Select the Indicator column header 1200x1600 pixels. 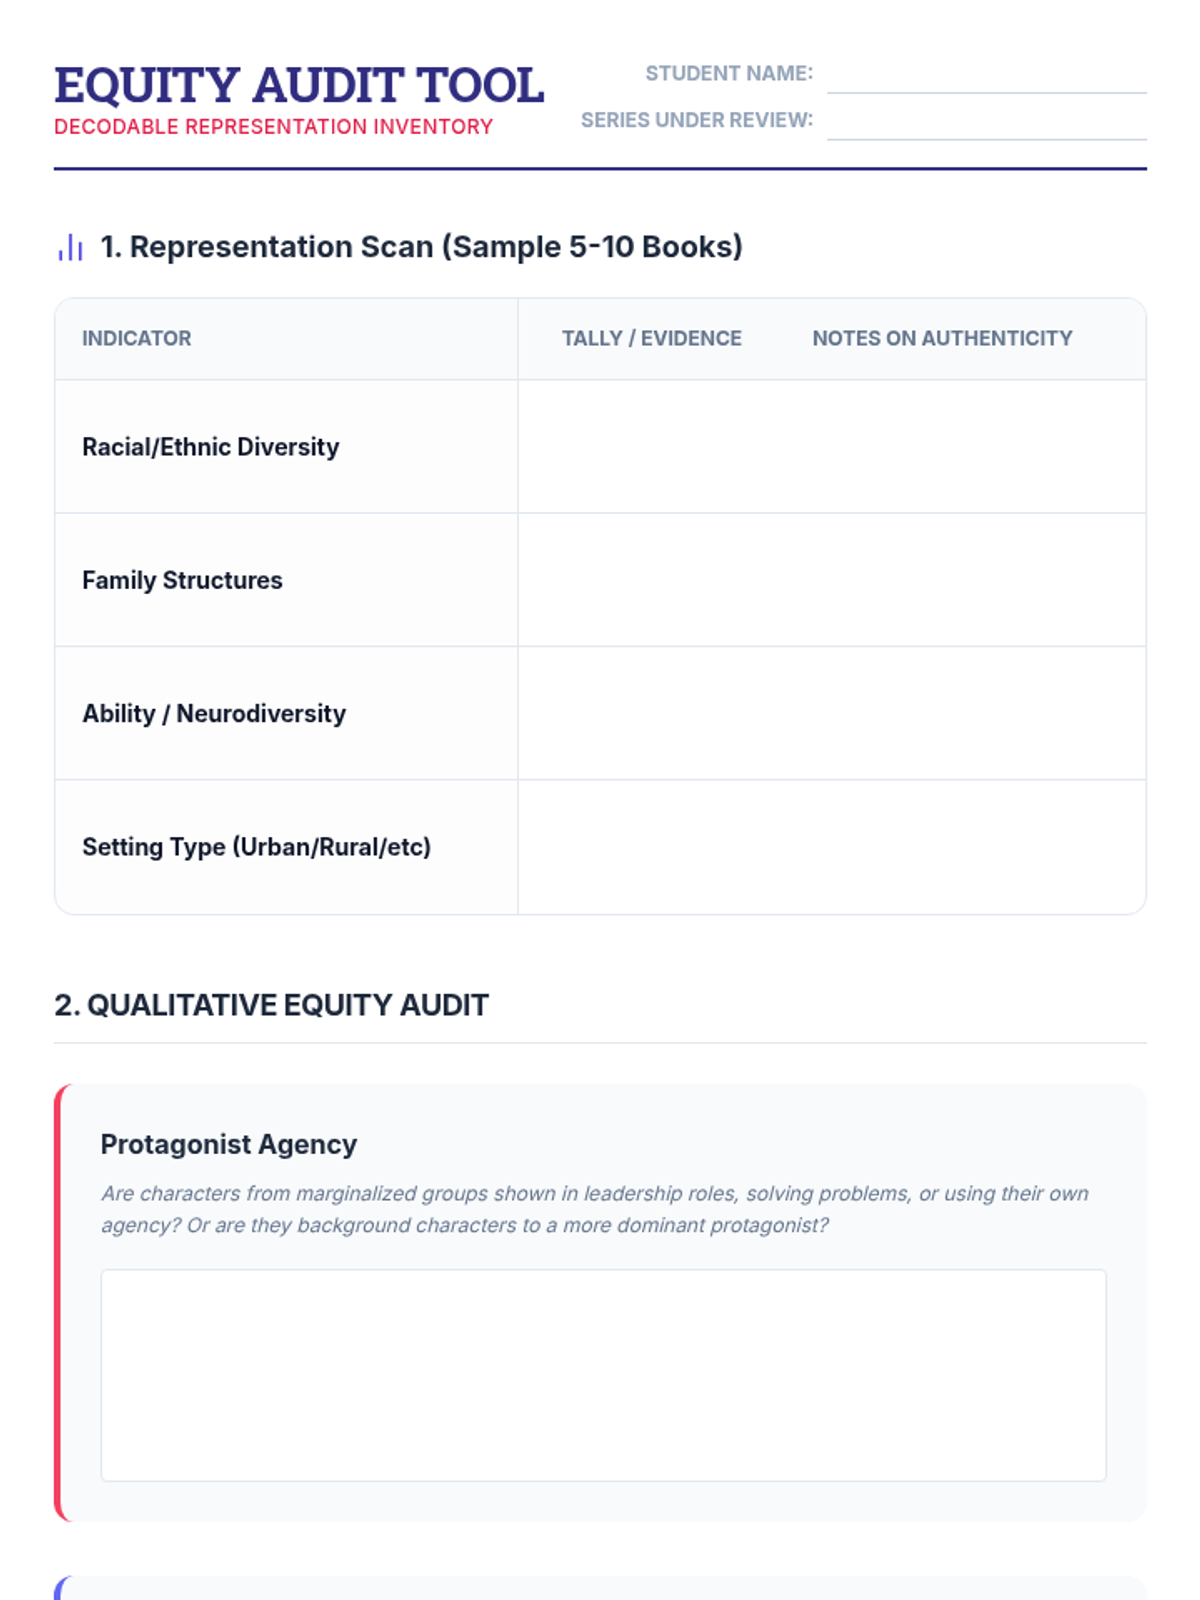tap(136, 338)
